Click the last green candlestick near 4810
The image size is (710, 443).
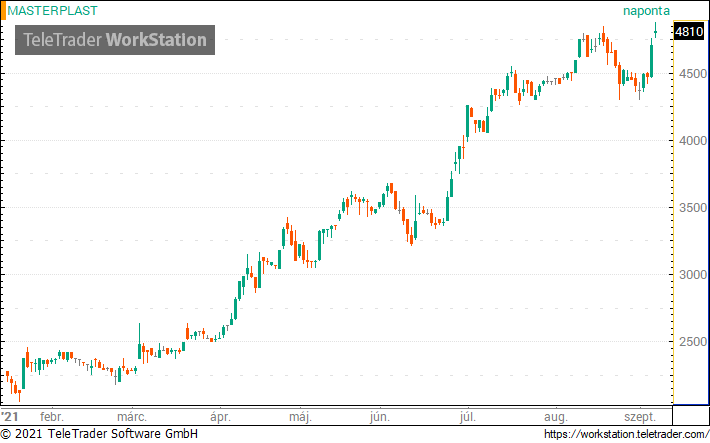(x=655, y=31)
